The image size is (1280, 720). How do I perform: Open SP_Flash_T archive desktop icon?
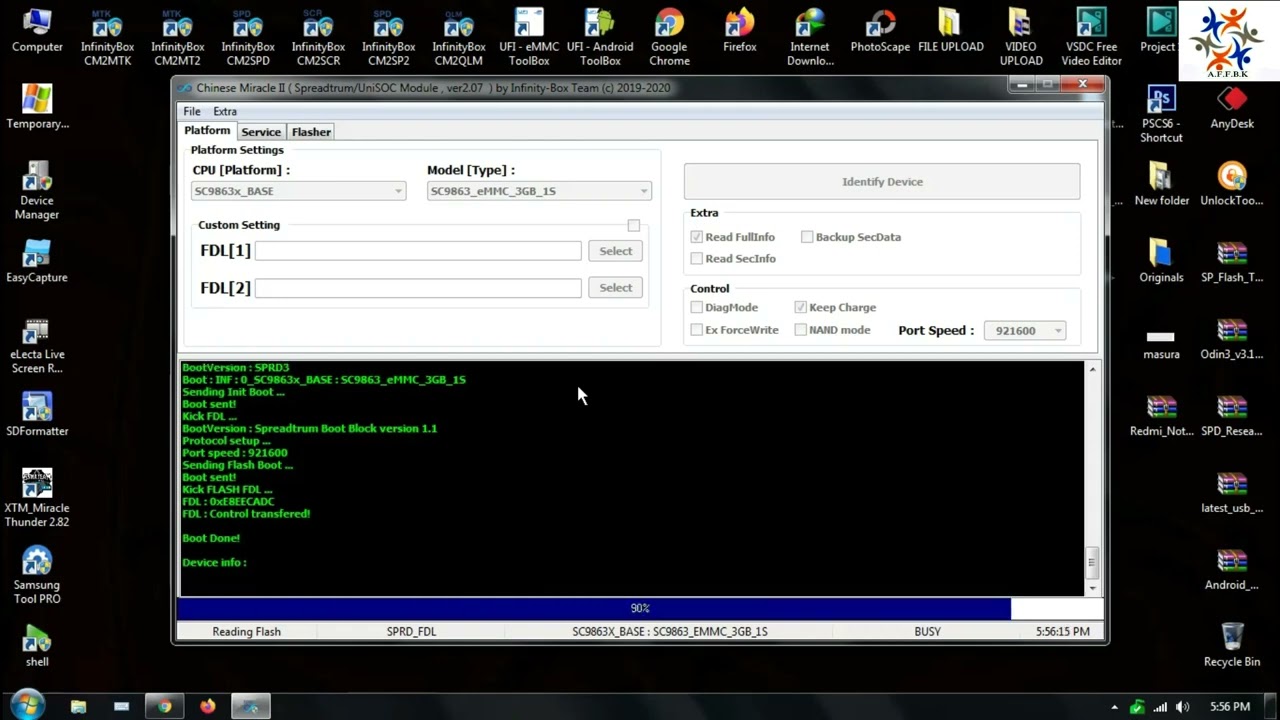click(1232, 262)
